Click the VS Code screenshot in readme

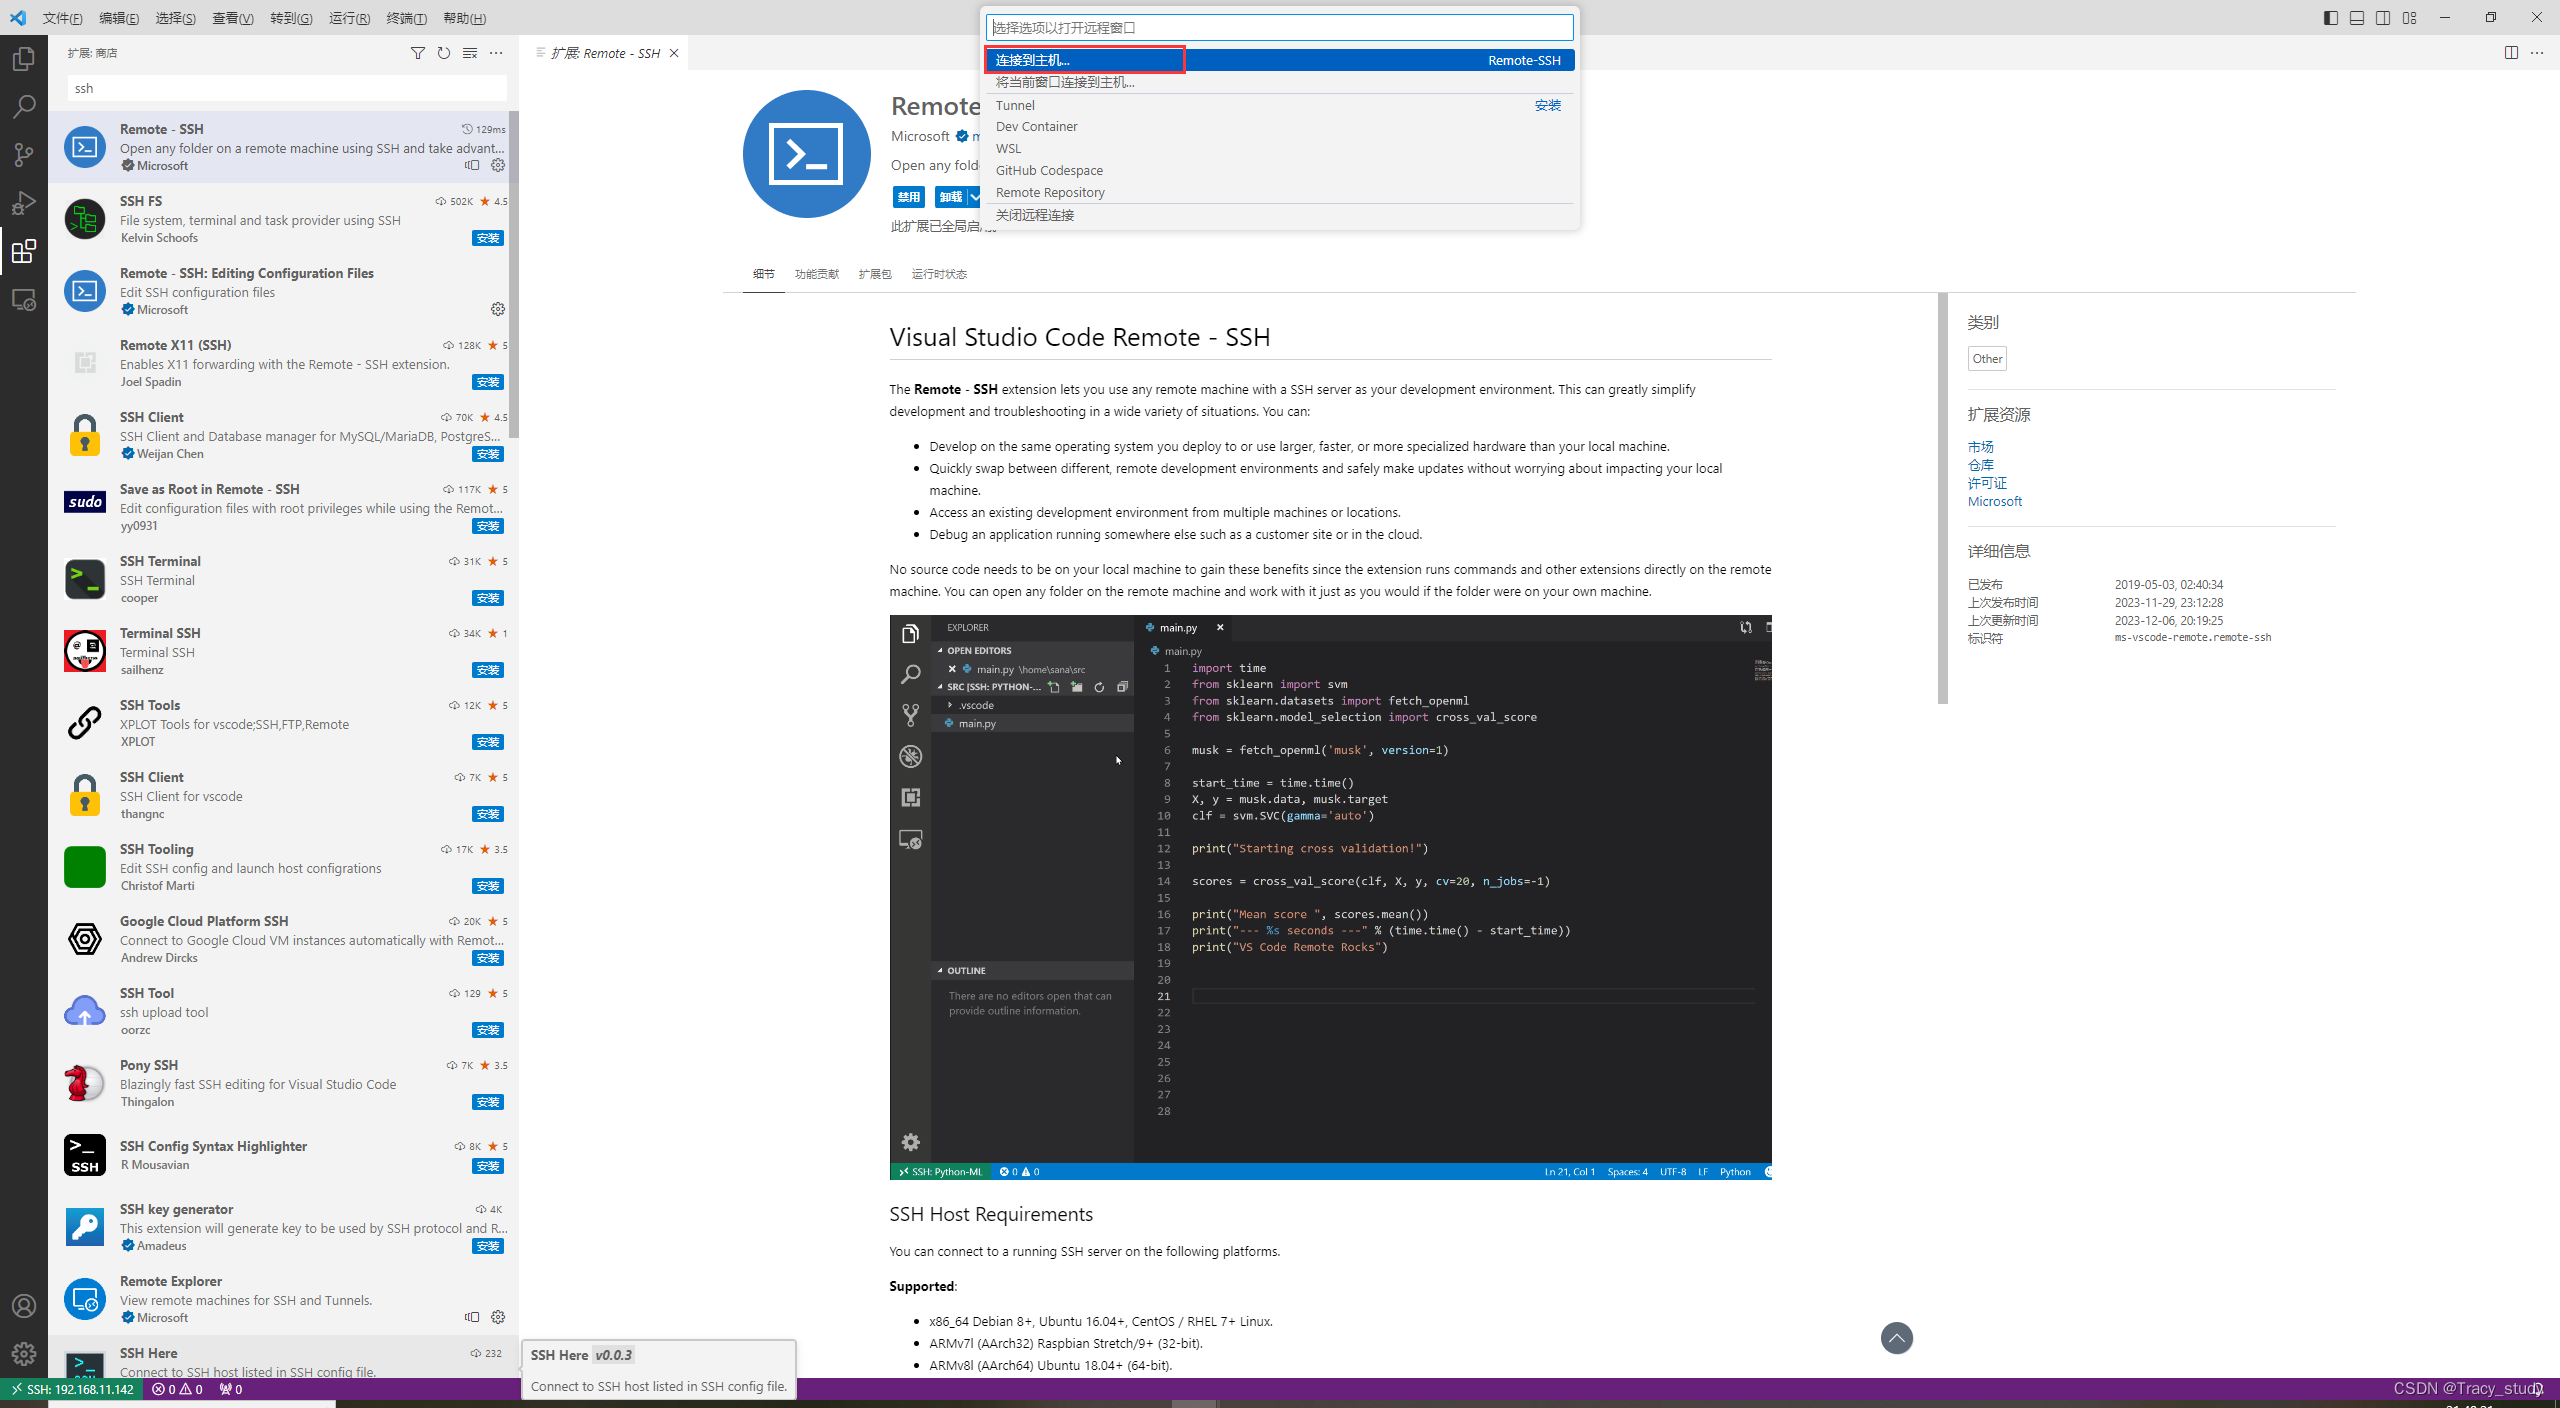[1330, 897]
